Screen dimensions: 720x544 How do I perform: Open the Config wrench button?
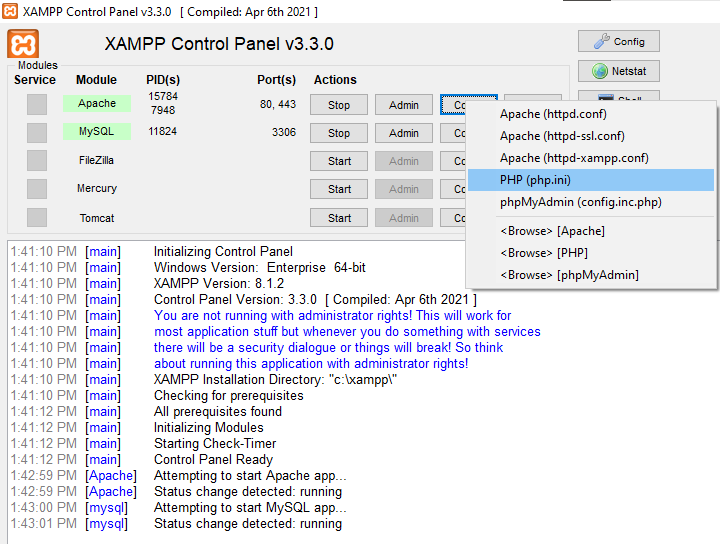(618, 42)
